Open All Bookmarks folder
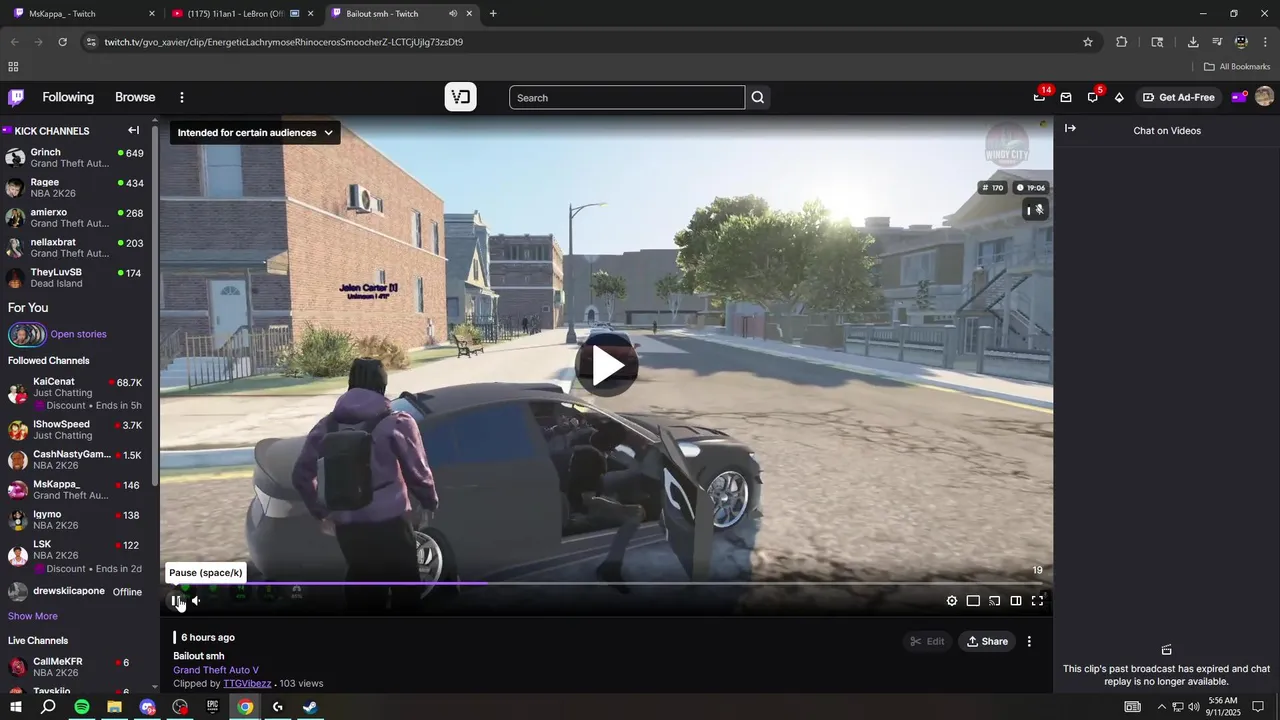 pos(1237,67)
